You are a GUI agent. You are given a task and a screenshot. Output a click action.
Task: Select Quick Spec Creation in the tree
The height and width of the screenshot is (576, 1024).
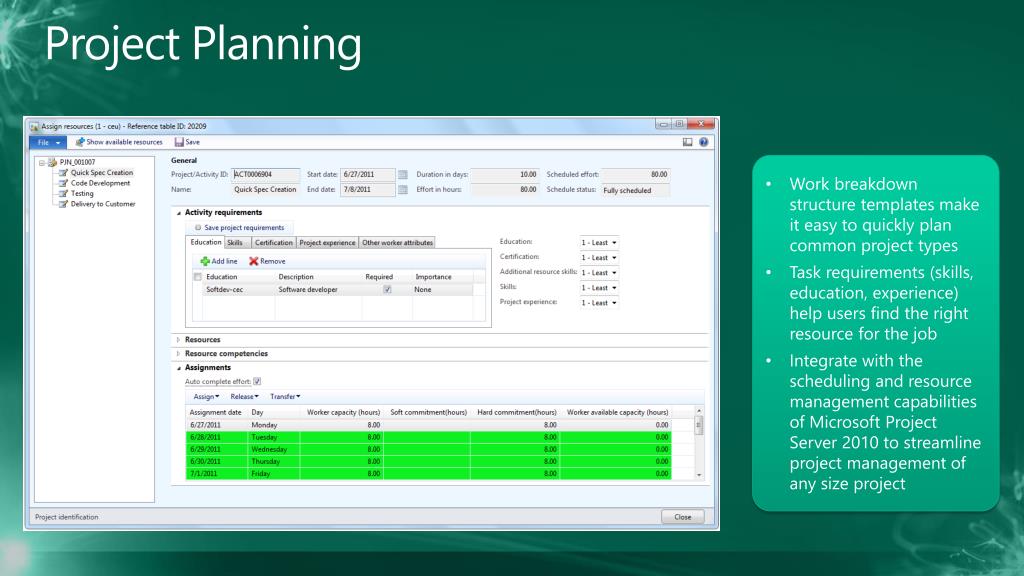tap(102, 173)
